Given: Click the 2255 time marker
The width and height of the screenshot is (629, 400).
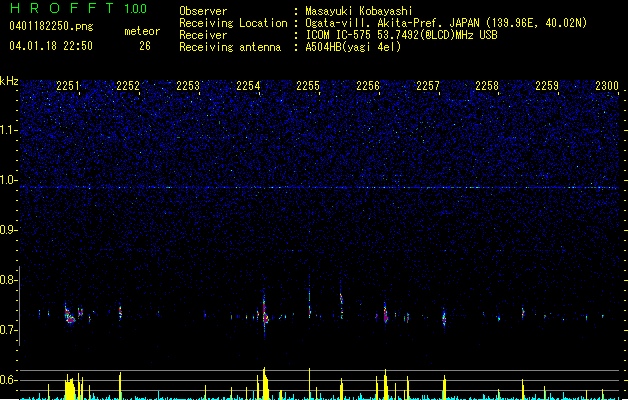Looking at the screenshot, I should coord(308,86).
